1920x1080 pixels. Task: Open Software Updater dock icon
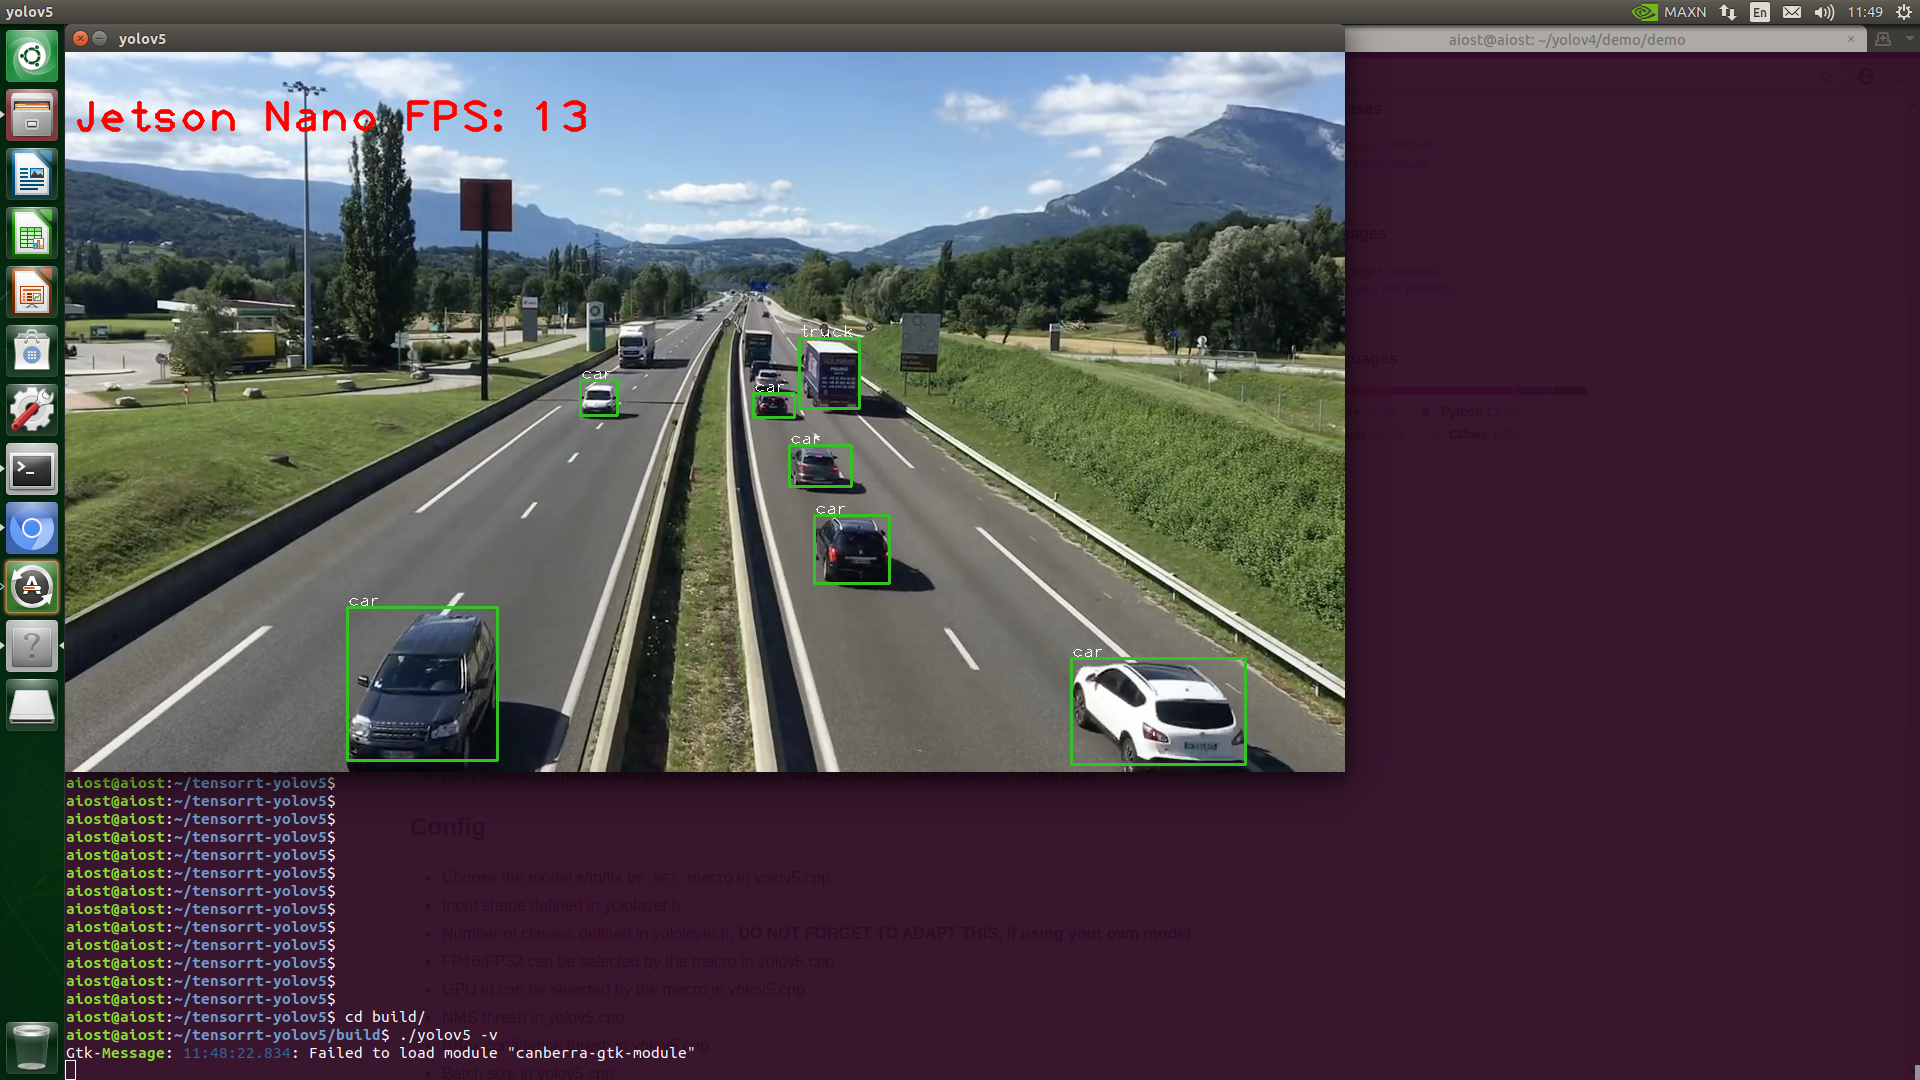point(32,587)
